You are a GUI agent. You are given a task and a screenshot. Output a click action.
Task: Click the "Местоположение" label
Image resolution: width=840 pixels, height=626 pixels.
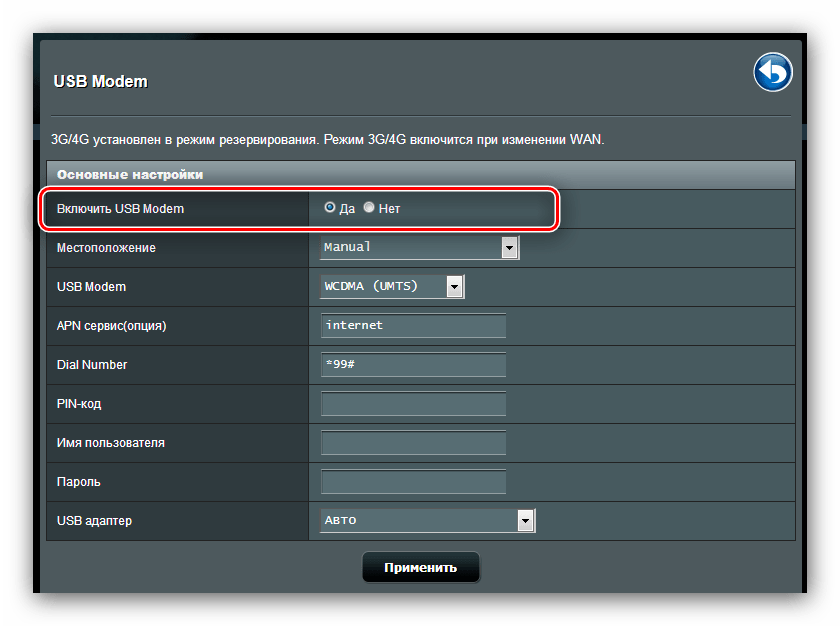(107, 248)
